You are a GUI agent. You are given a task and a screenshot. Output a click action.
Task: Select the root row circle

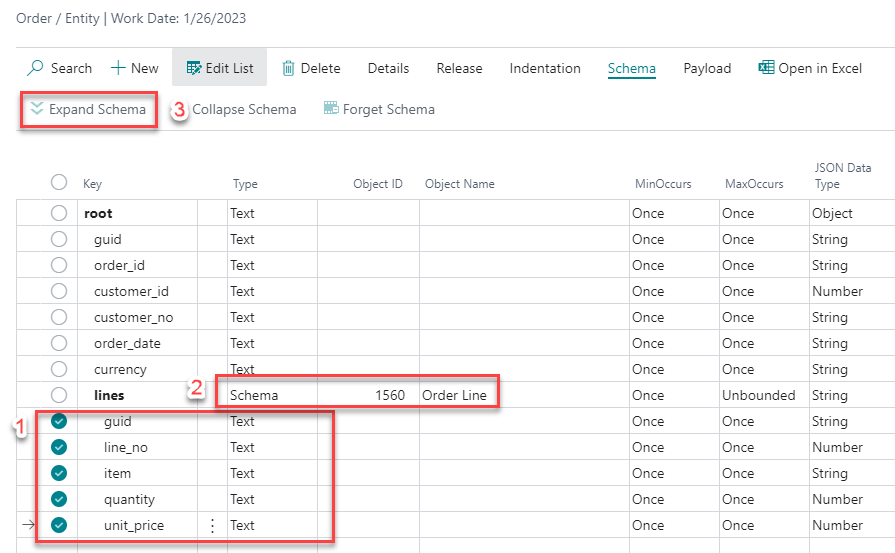click(59, 213)
